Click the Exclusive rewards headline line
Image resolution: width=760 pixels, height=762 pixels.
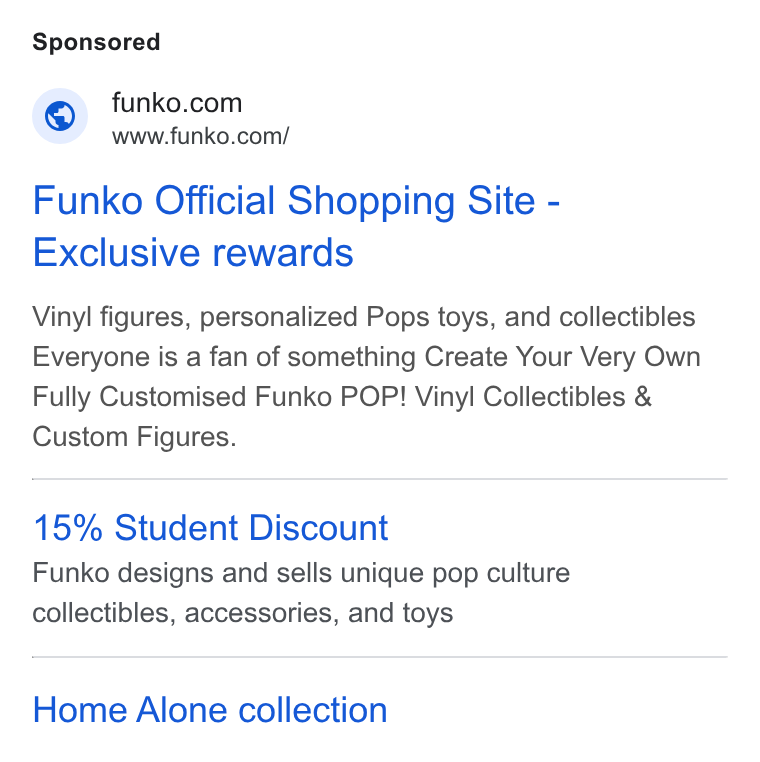(x=193, y=253)
